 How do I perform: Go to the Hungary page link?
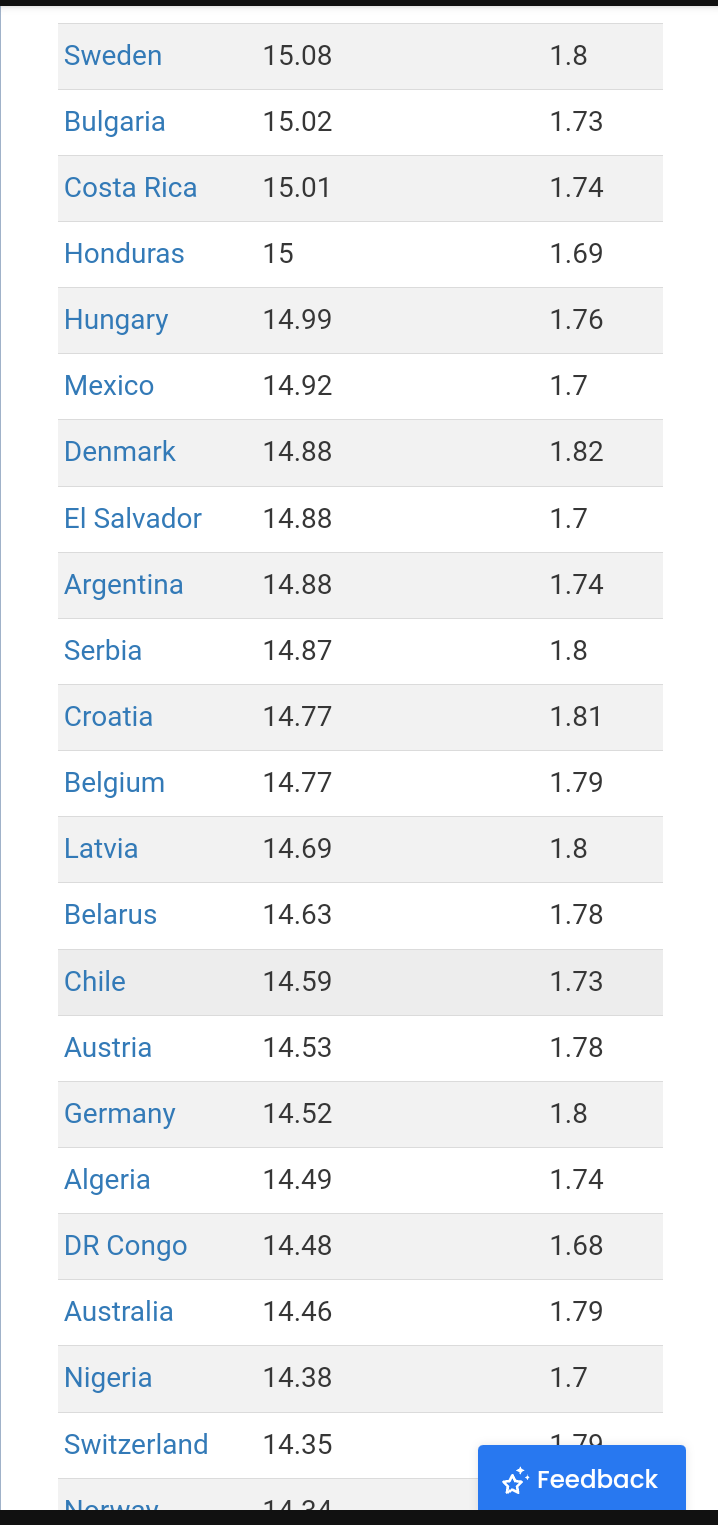pyautogui.click(x=116, y=320)
